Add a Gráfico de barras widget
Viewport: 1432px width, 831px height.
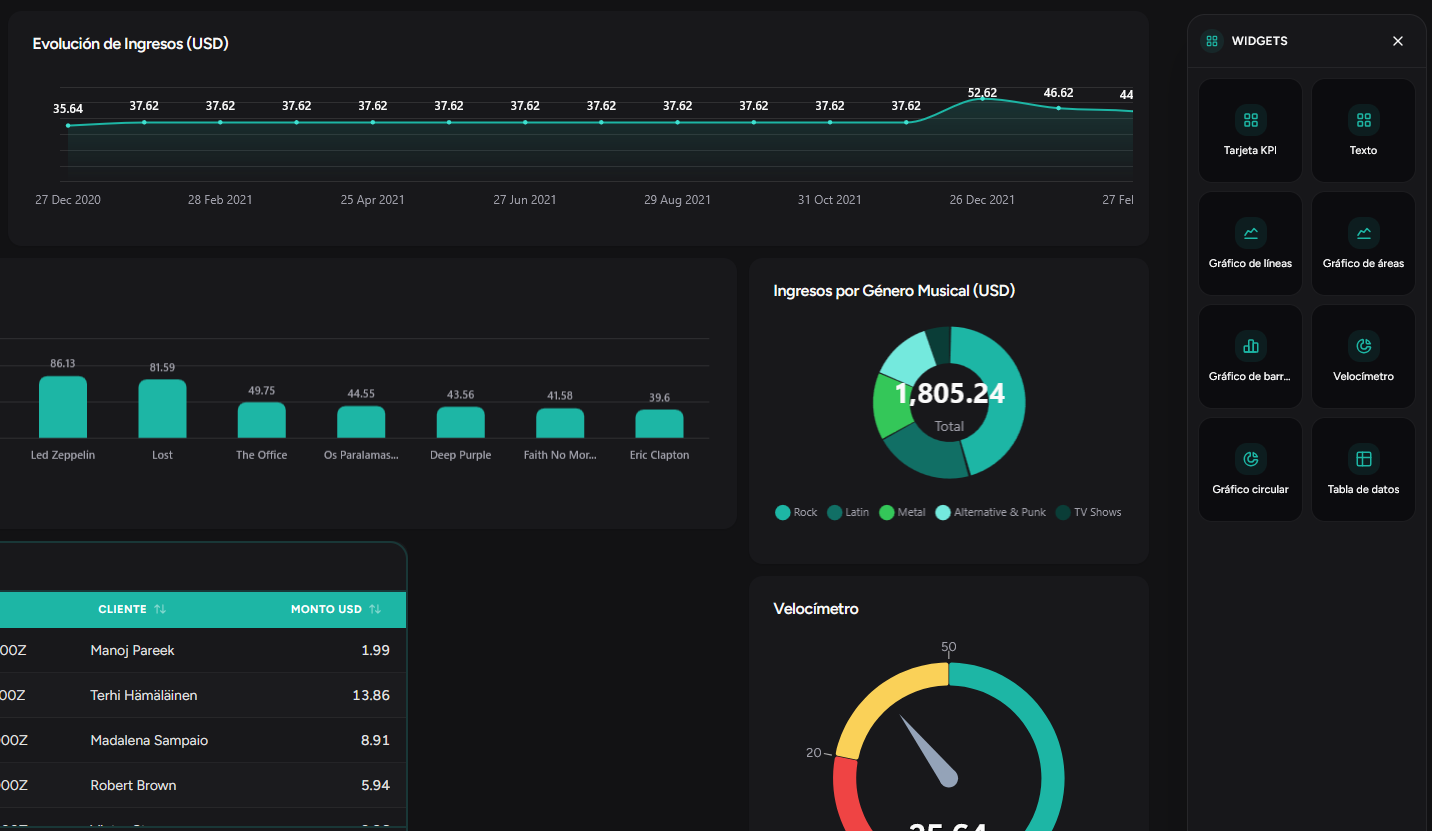pos(1250,356)
